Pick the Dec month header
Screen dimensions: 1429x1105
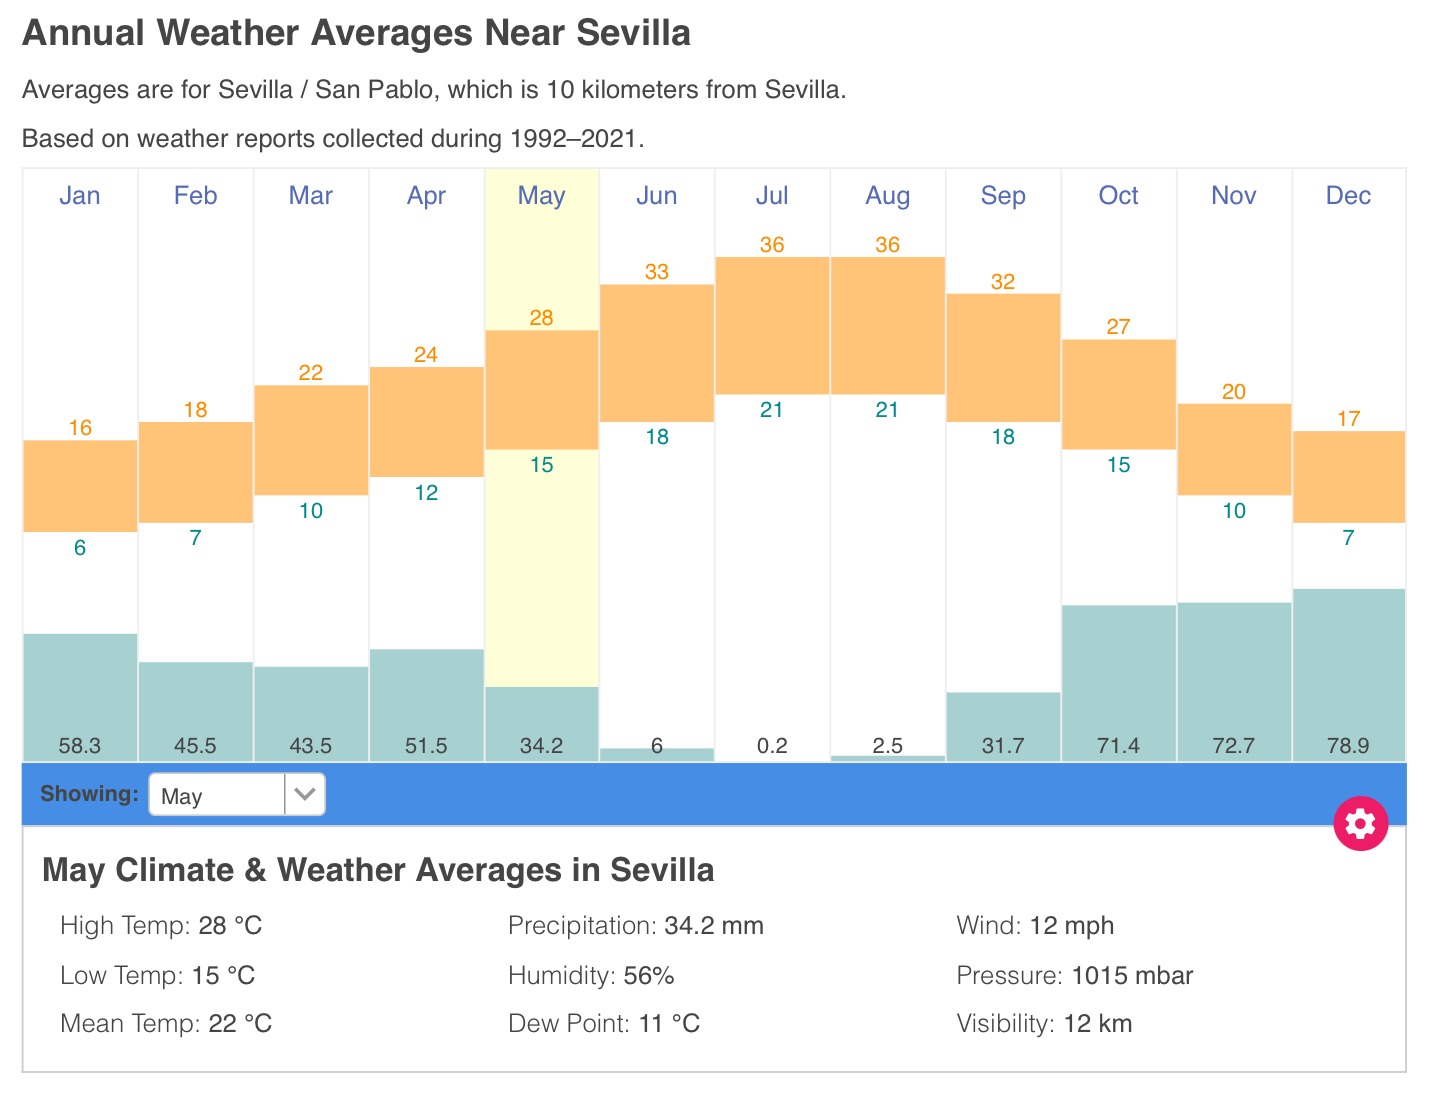[1348, 195]
